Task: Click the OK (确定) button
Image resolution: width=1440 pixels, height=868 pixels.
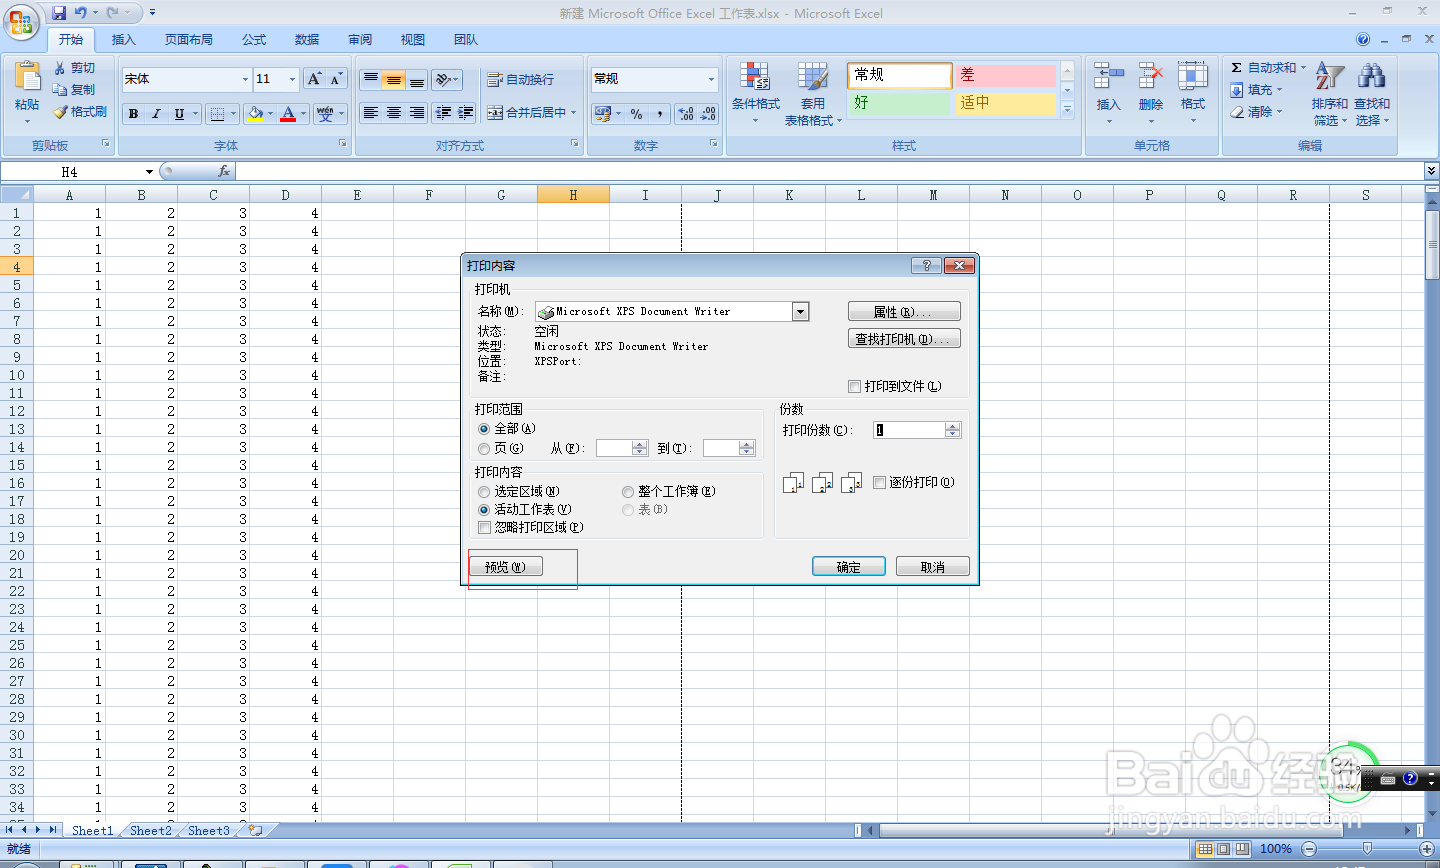Action: [848, 567]
